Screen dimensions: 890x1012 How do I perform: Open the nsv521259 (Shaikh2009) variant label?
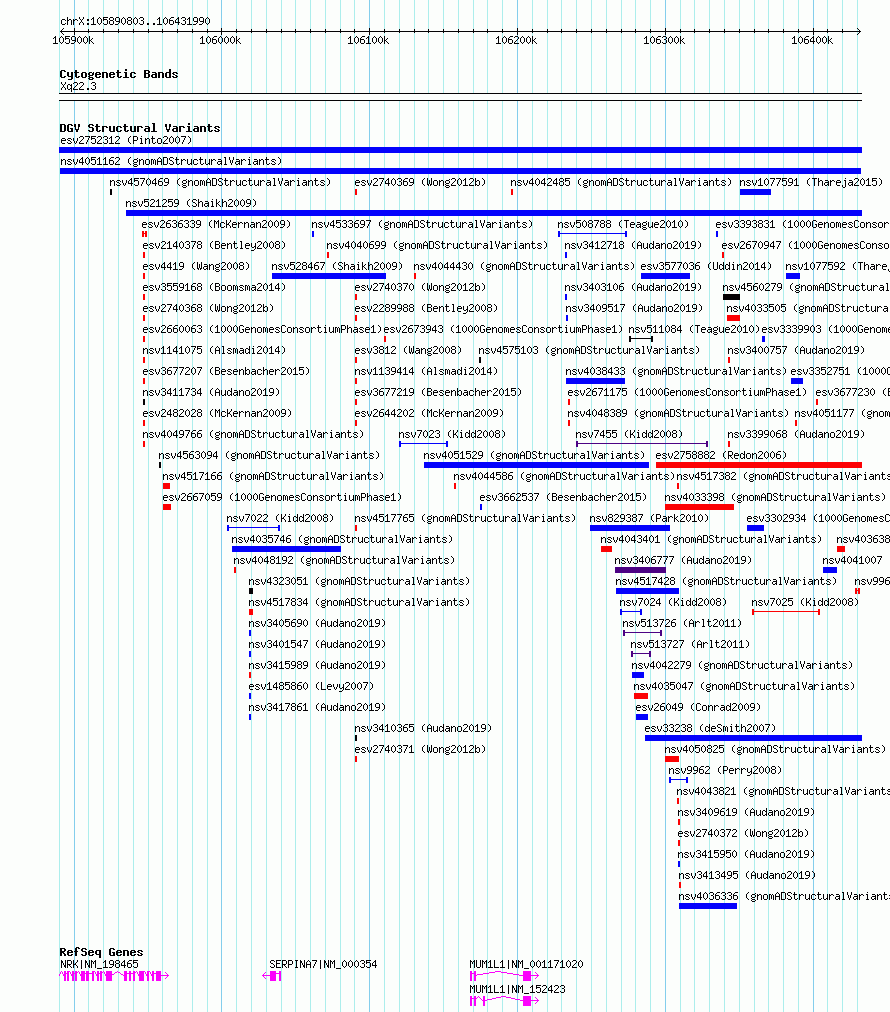click(191, 203)
